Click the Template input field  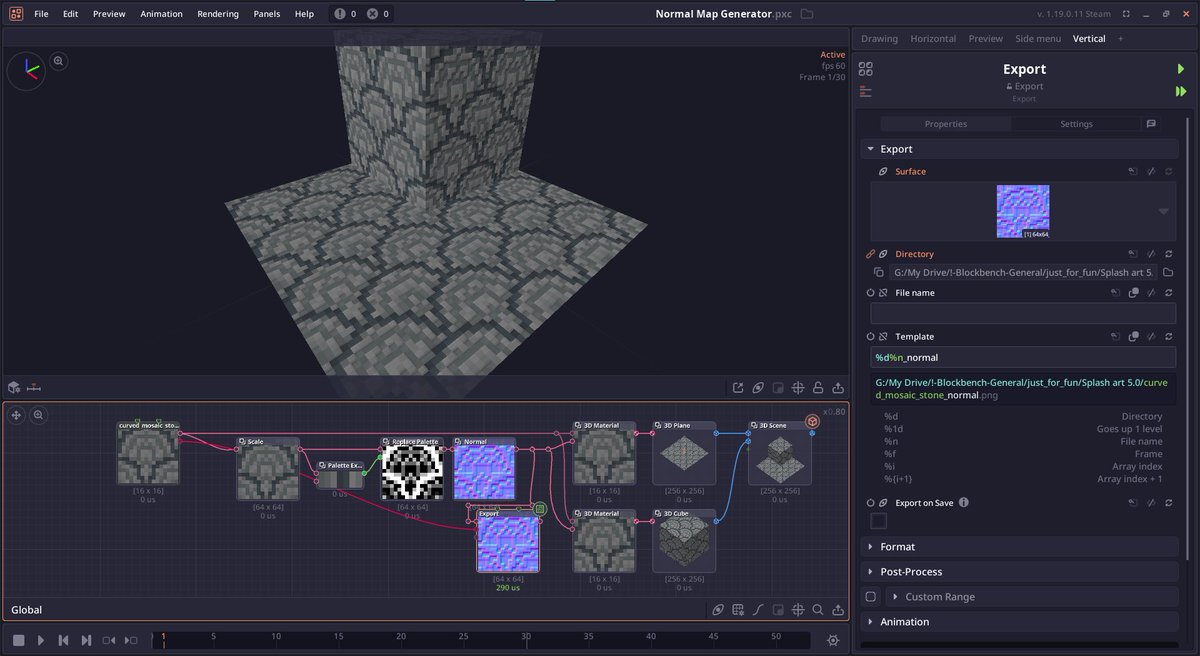coord(1023,357)
